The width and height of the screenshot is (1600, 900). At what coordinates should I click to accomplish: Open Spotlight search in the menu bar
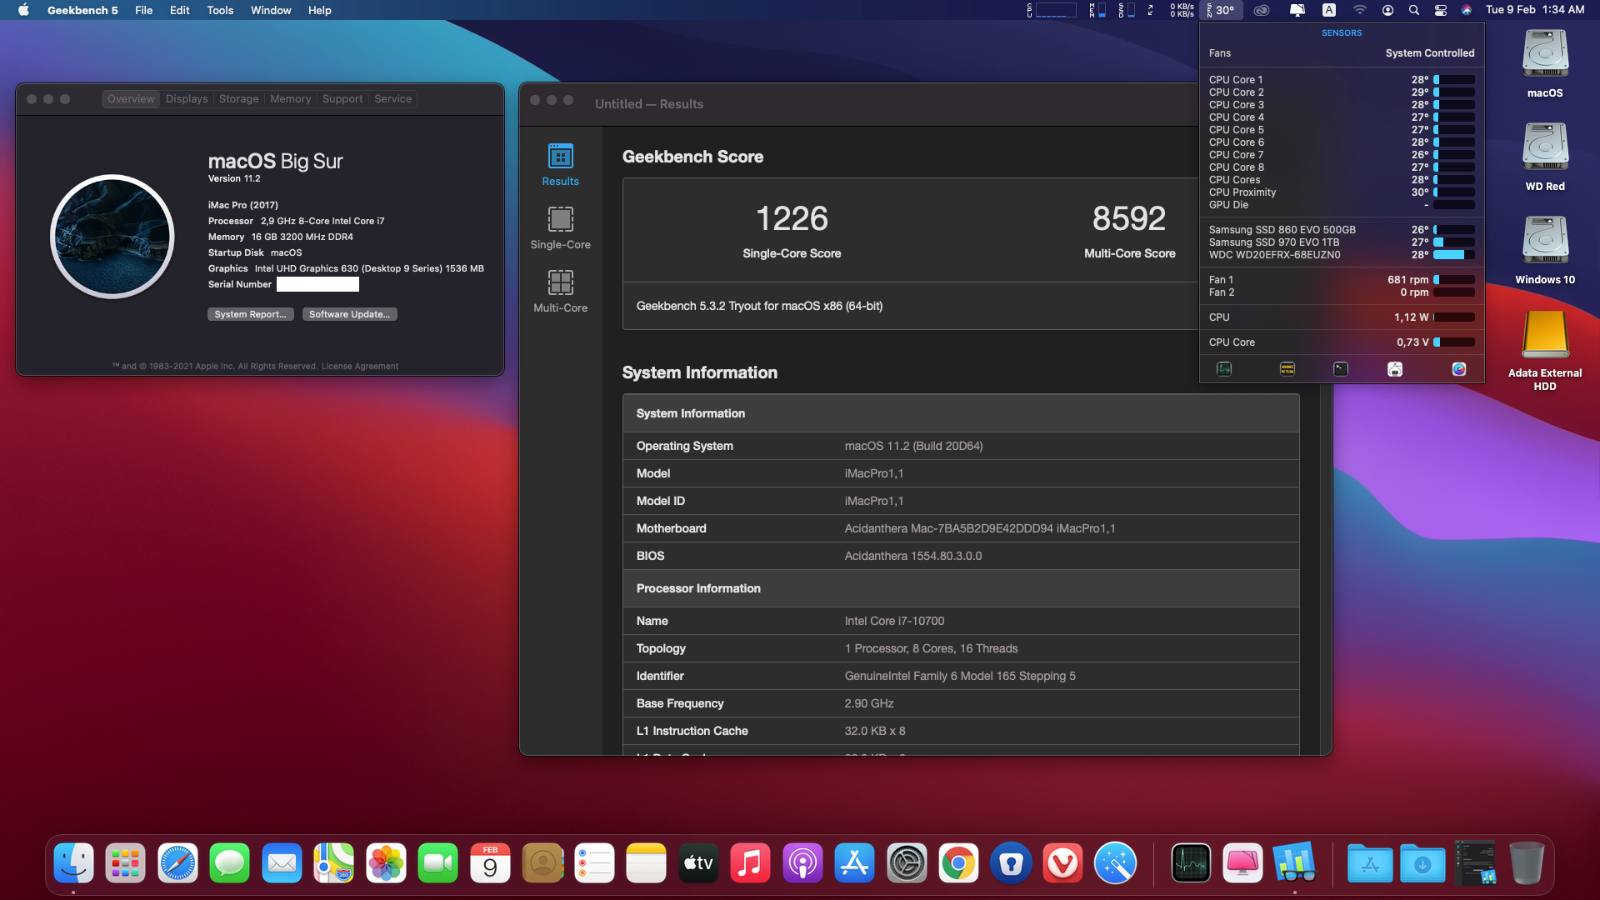(x=1414, y=10)
